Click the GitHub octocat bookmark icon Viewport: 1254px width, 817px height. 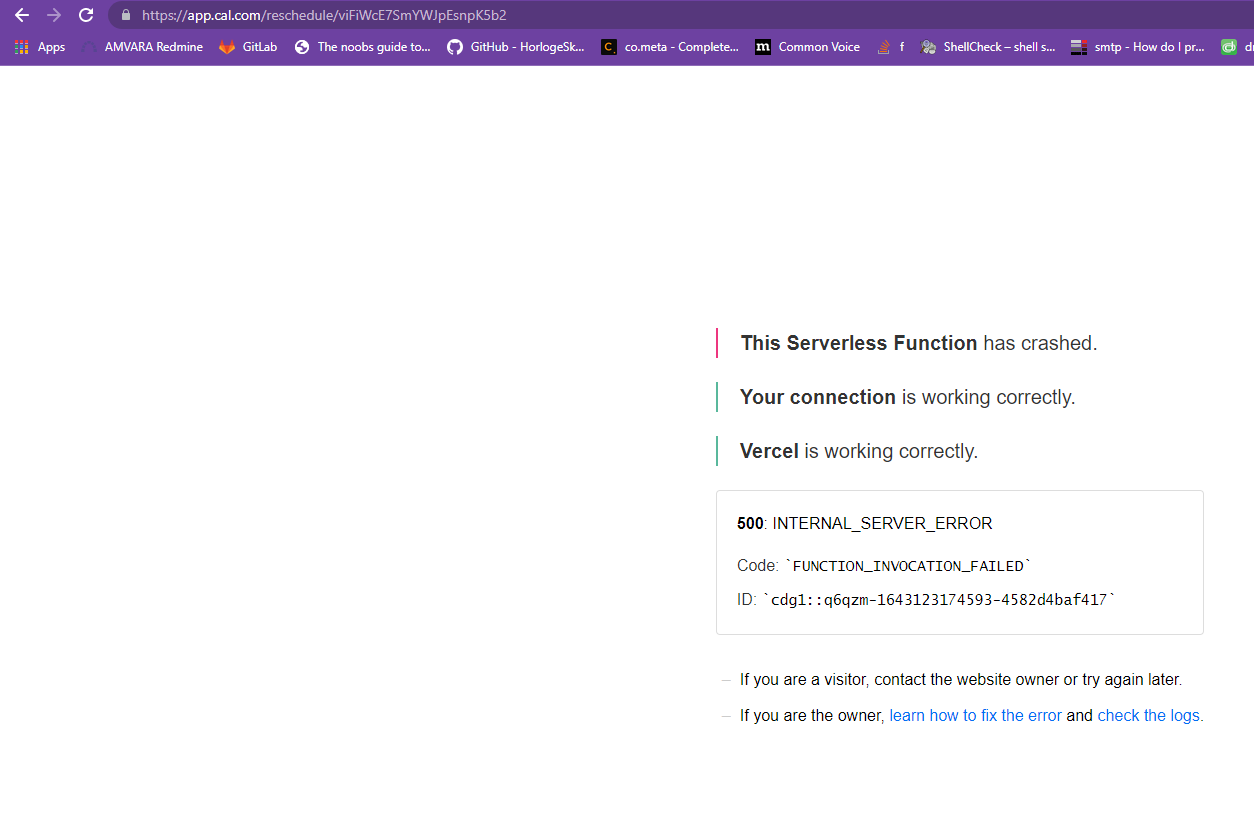point(455,47)
